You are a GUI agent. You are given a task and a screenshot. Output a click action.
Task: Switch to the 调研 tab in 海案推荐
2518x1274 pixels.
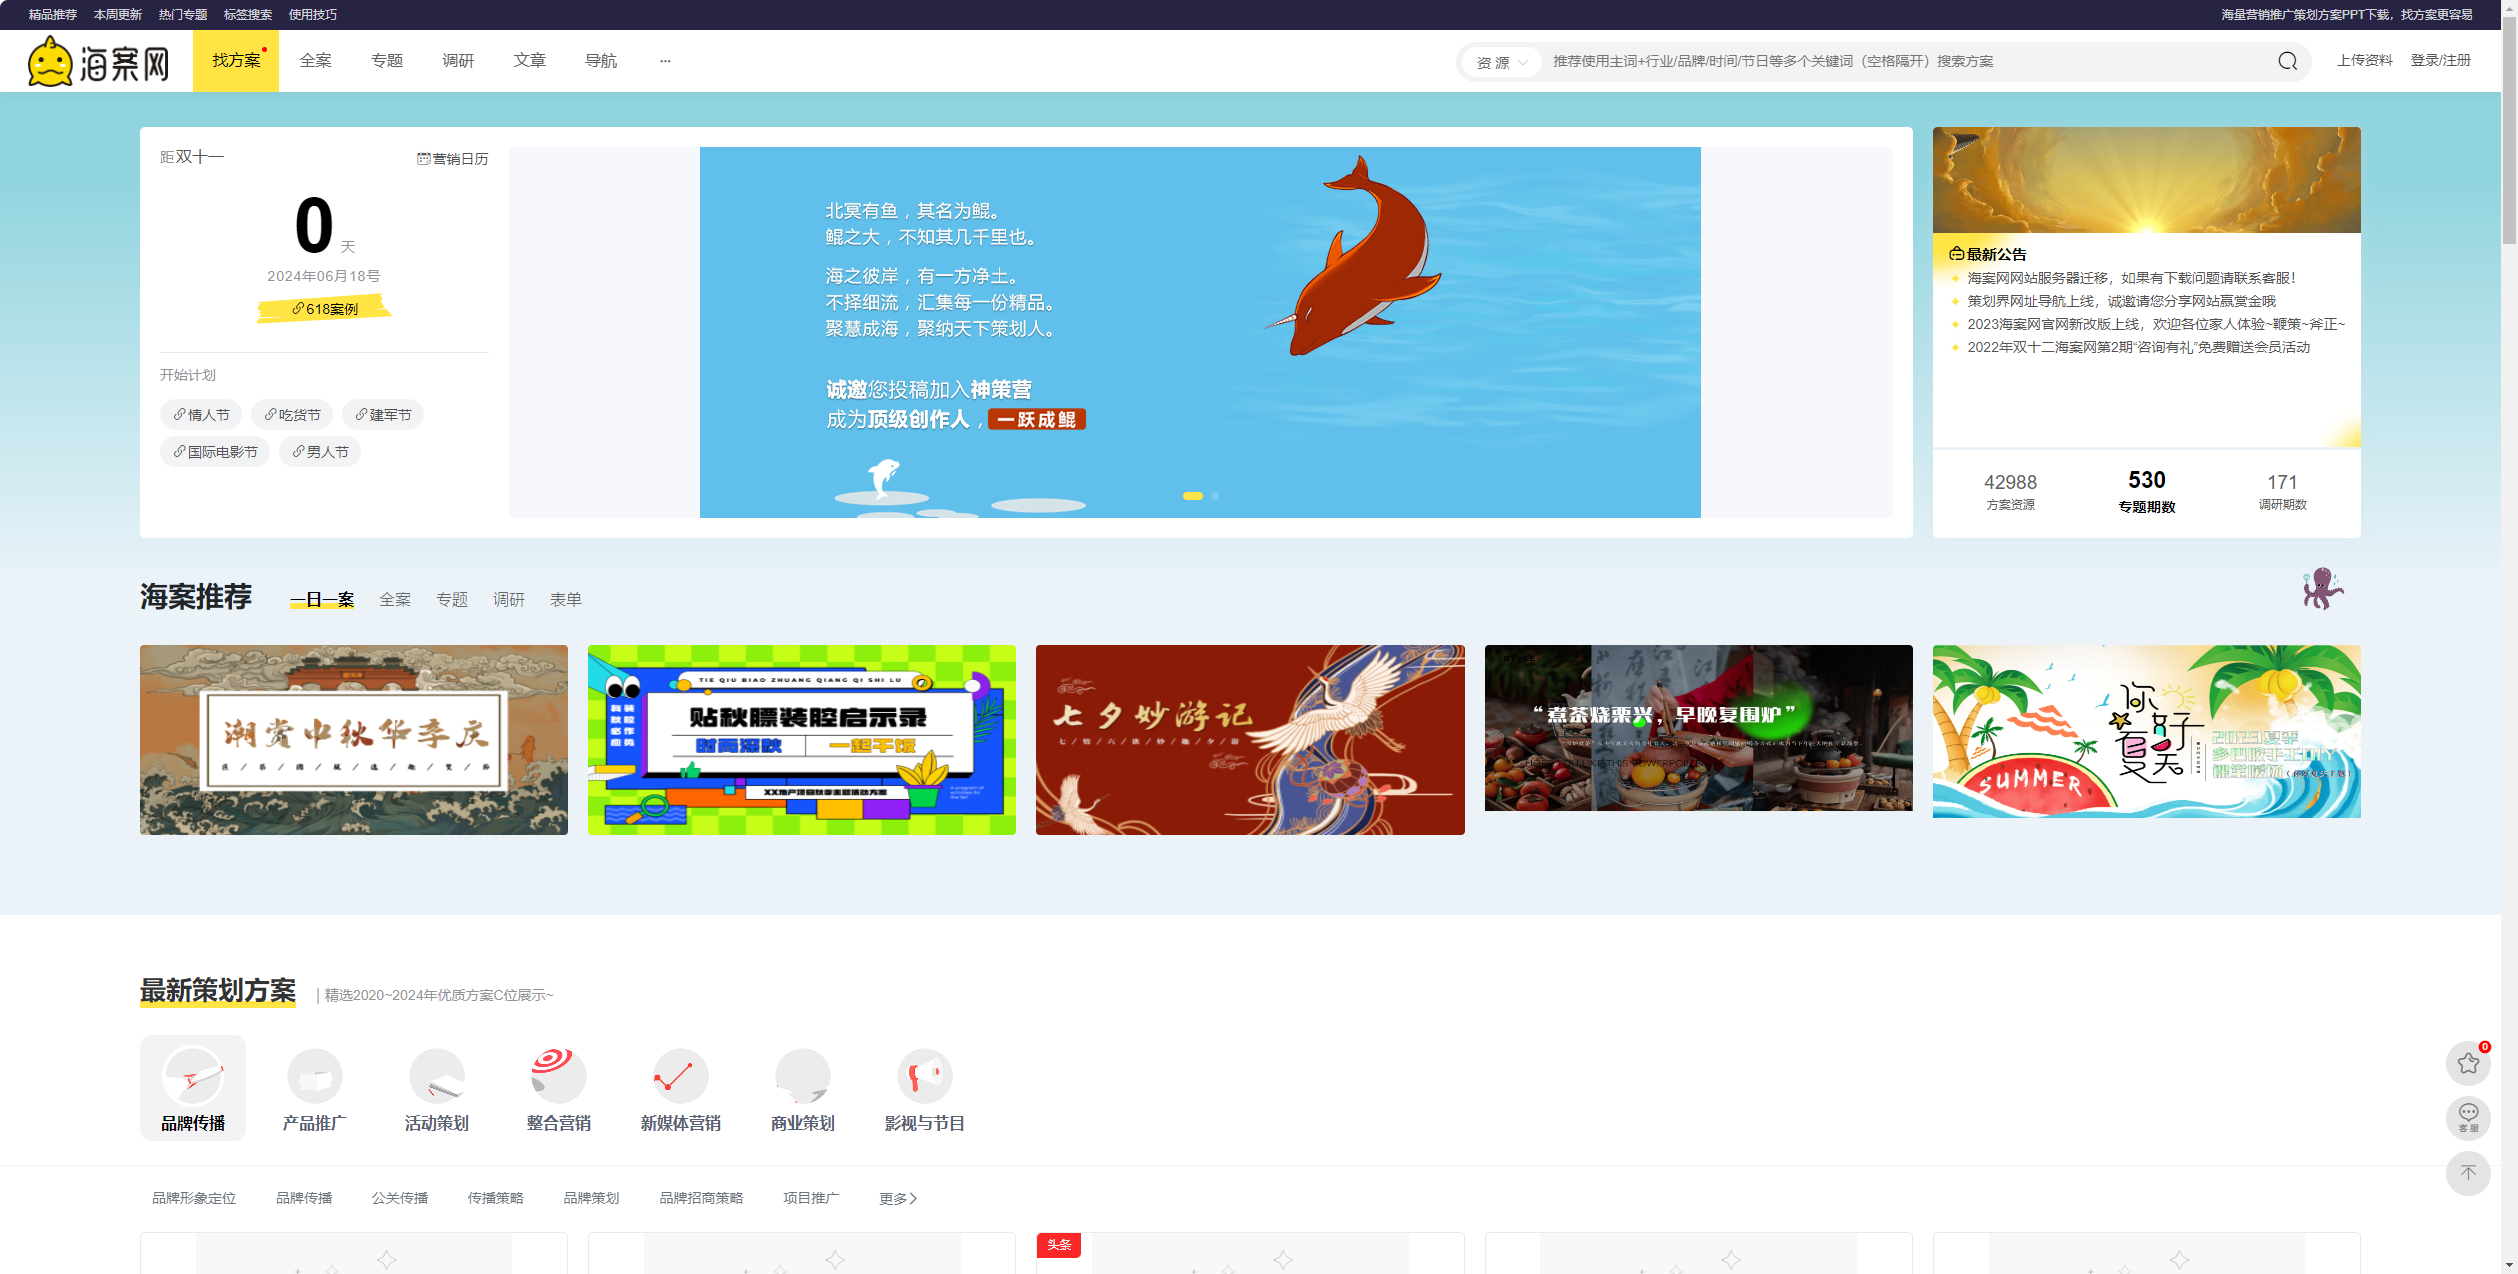pyautogui.click(x=510, y=599)
